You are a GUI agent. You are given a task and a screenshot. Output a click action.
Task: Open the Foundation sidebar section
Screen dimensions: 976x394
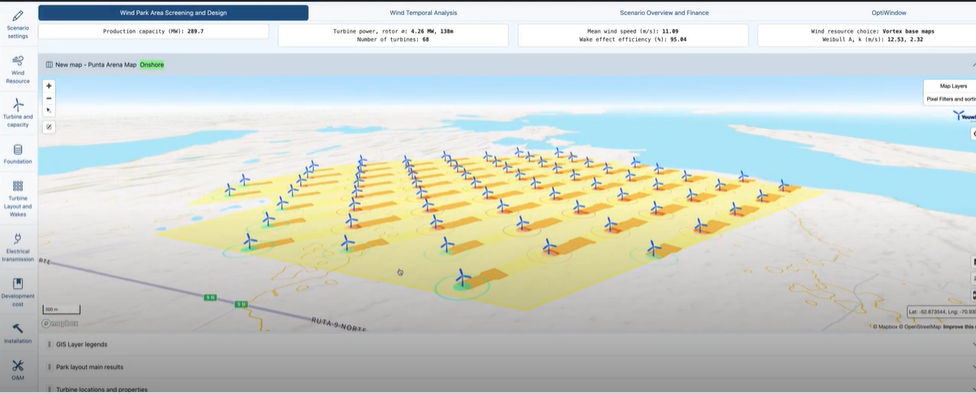click(18, 154)
